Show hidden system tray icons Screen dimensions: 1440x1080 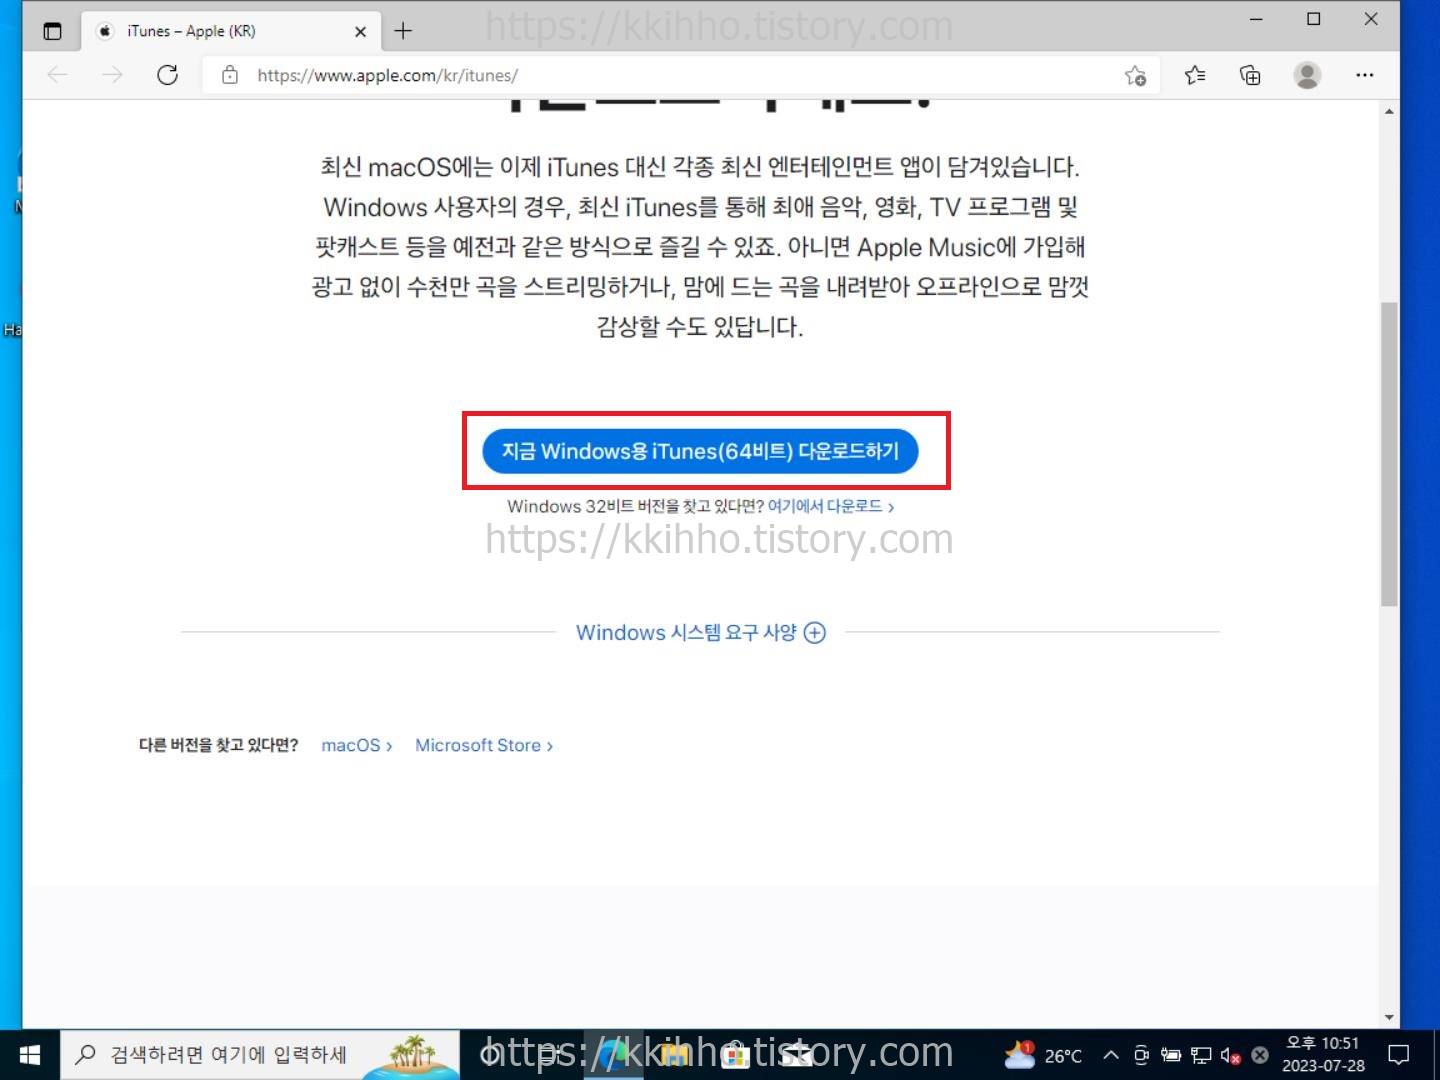pos(1111,1055)
